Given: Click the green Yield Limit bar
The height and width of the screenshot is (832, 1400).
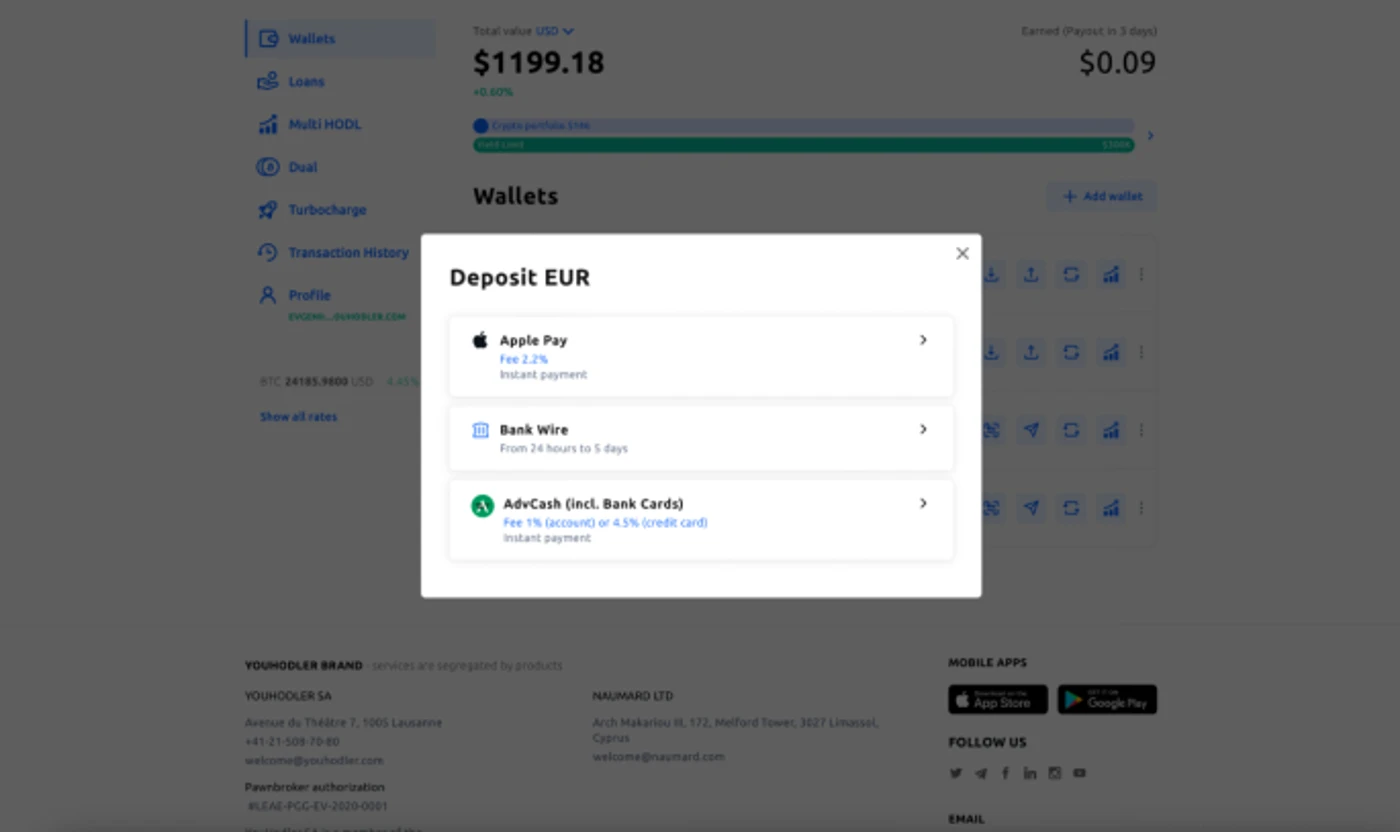Looking at the screenshot, I should click(804, 145).
